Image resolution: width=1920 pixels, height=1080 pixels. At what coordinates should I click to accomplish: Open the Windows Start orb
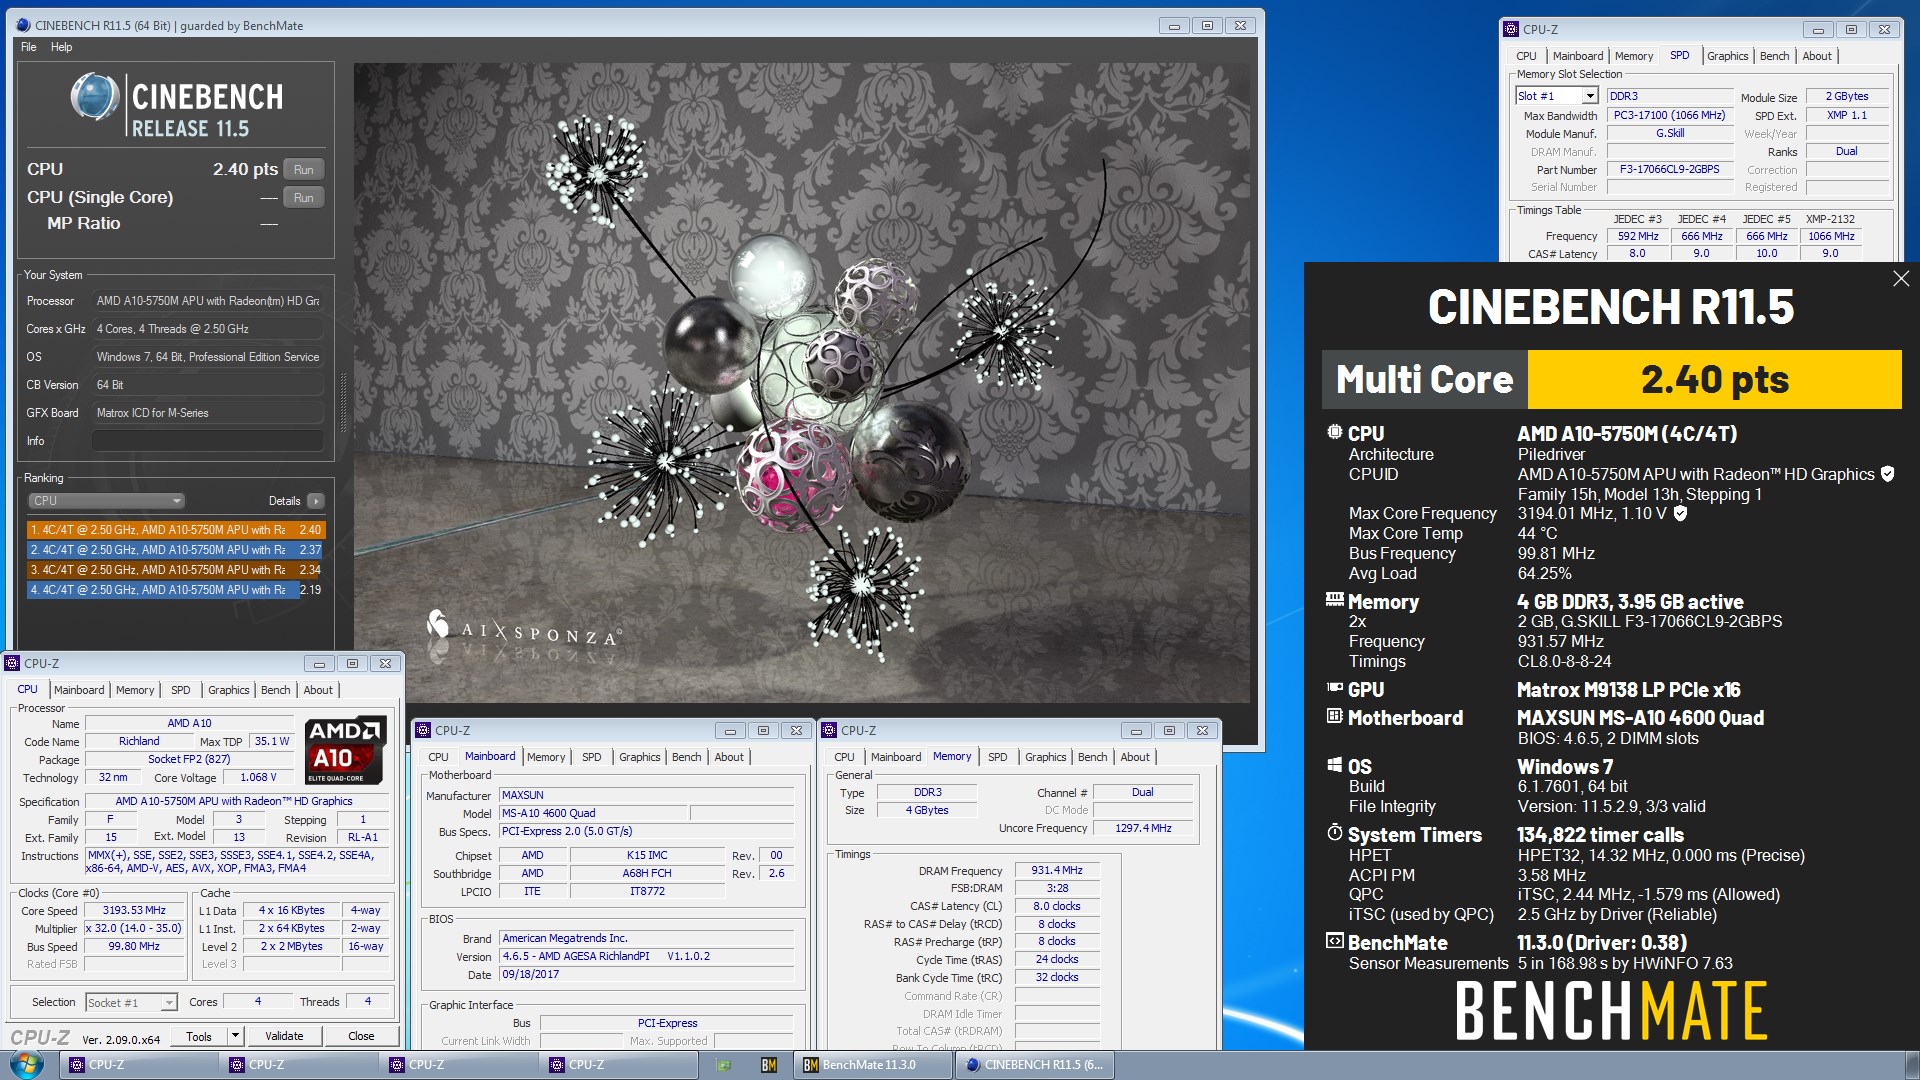pyautogui.click(x=27, y=1065)
